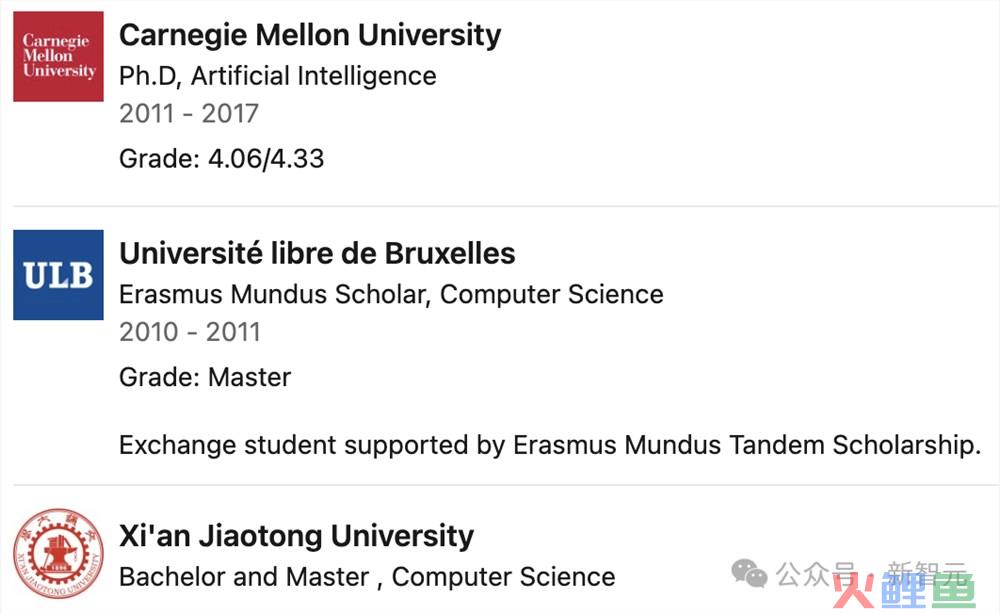
Task: Click the divider above Xi'an Jiaotong entry
Action: (506, 485)
